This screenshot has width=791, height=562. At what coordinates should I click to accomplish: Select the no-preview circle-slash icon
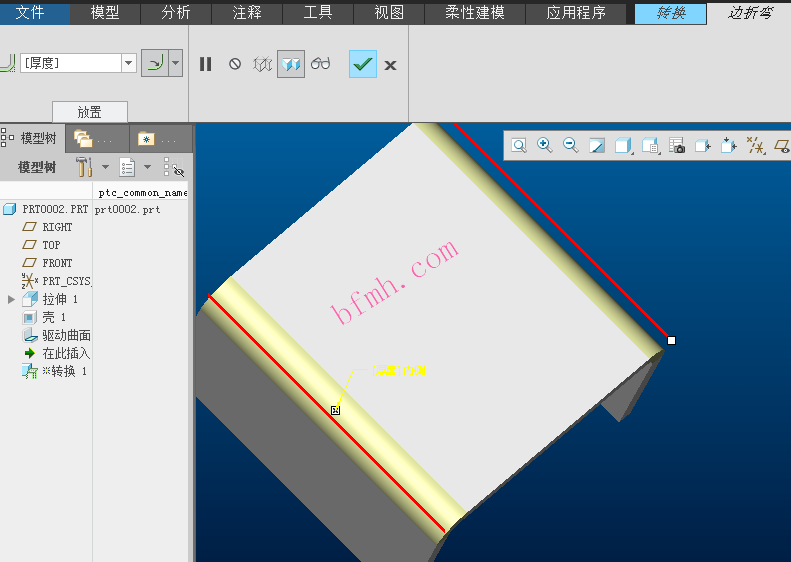coord(235,64)
